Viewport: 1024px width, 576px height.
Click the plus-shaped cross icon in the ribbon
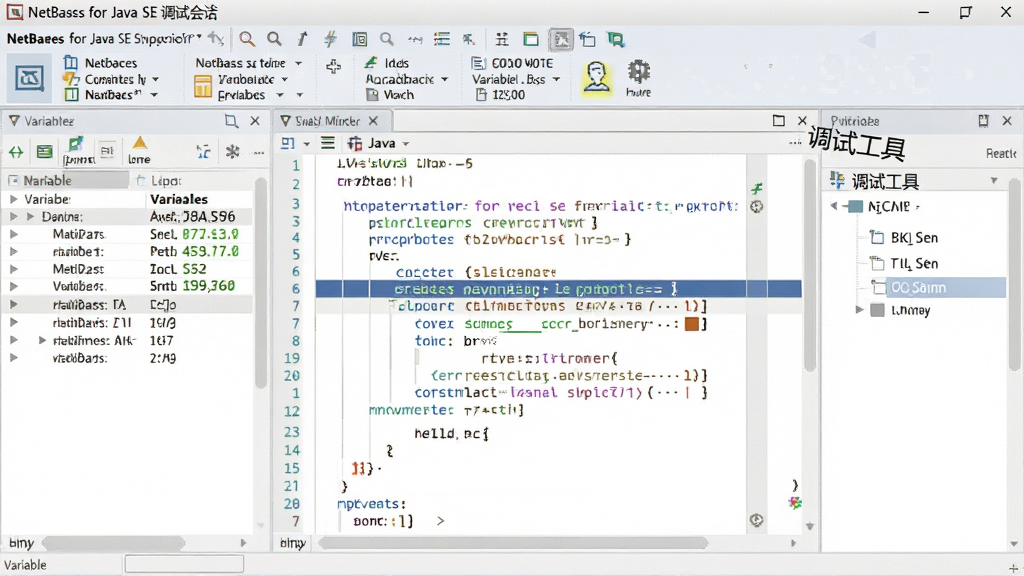point(334,67)
